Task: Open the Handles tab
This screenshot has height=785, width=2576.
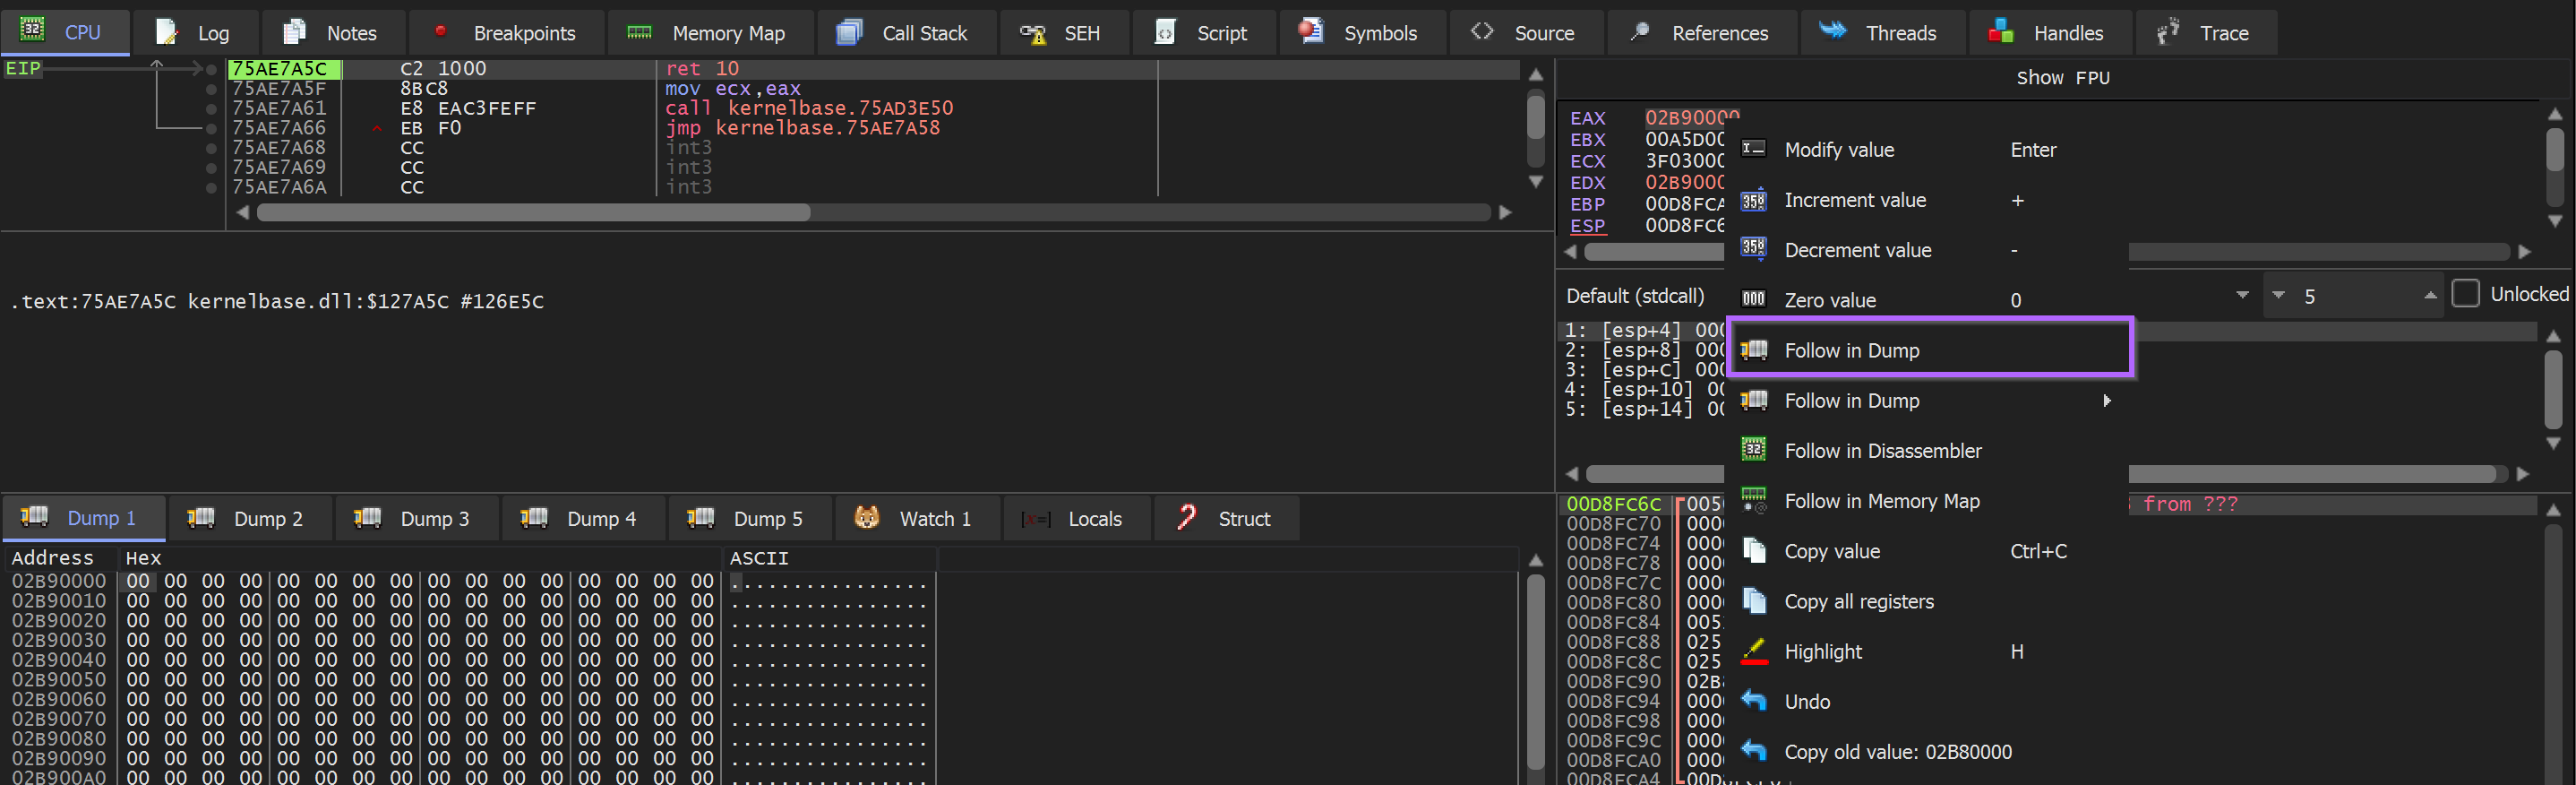Action: (2050, 33)
